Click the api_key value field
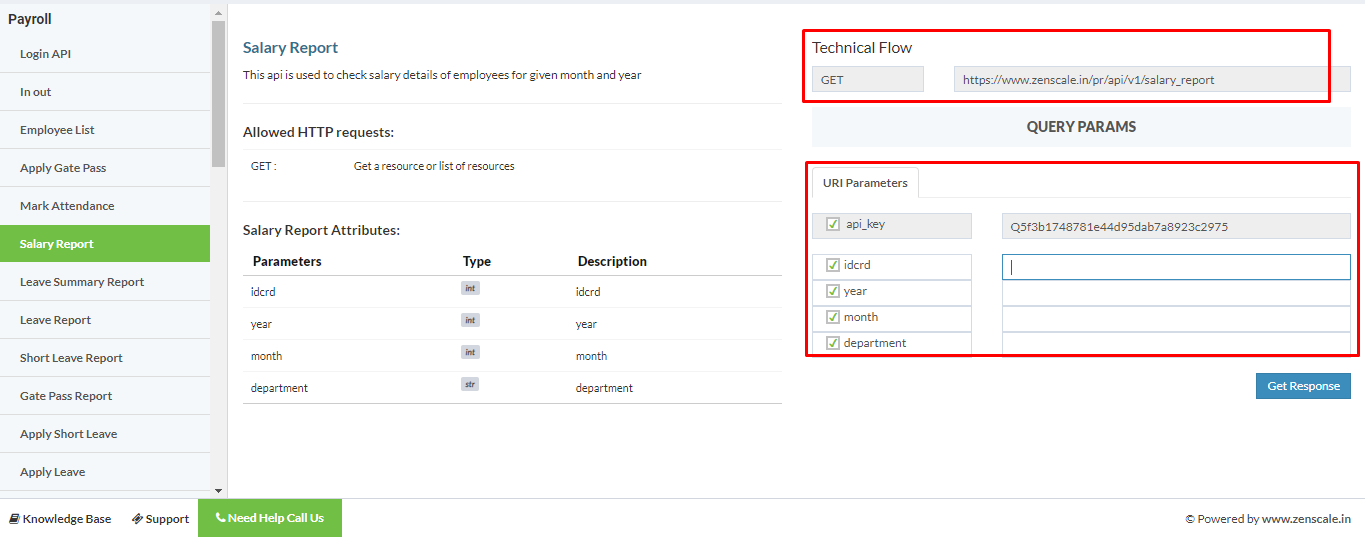 click(1176, 226)
